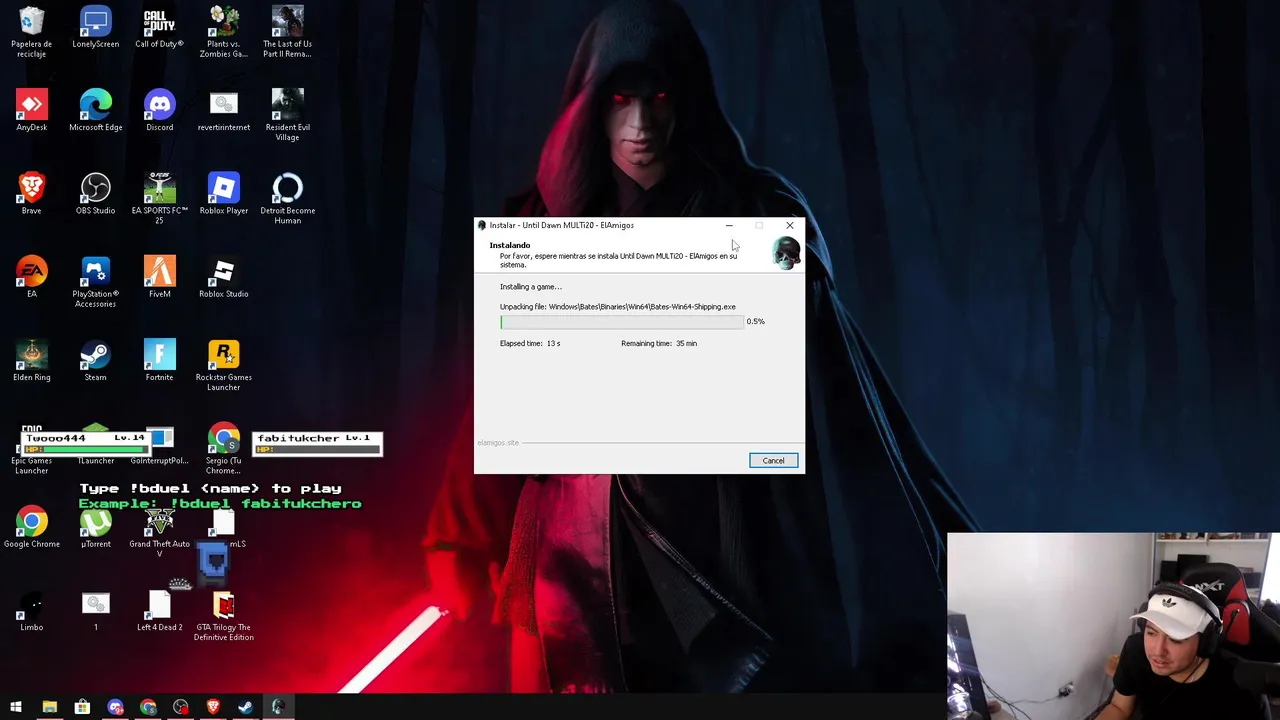Select the Limbo desktop icon
Image resolution: width=1280 pixels, height=720 pixels.
32,611
